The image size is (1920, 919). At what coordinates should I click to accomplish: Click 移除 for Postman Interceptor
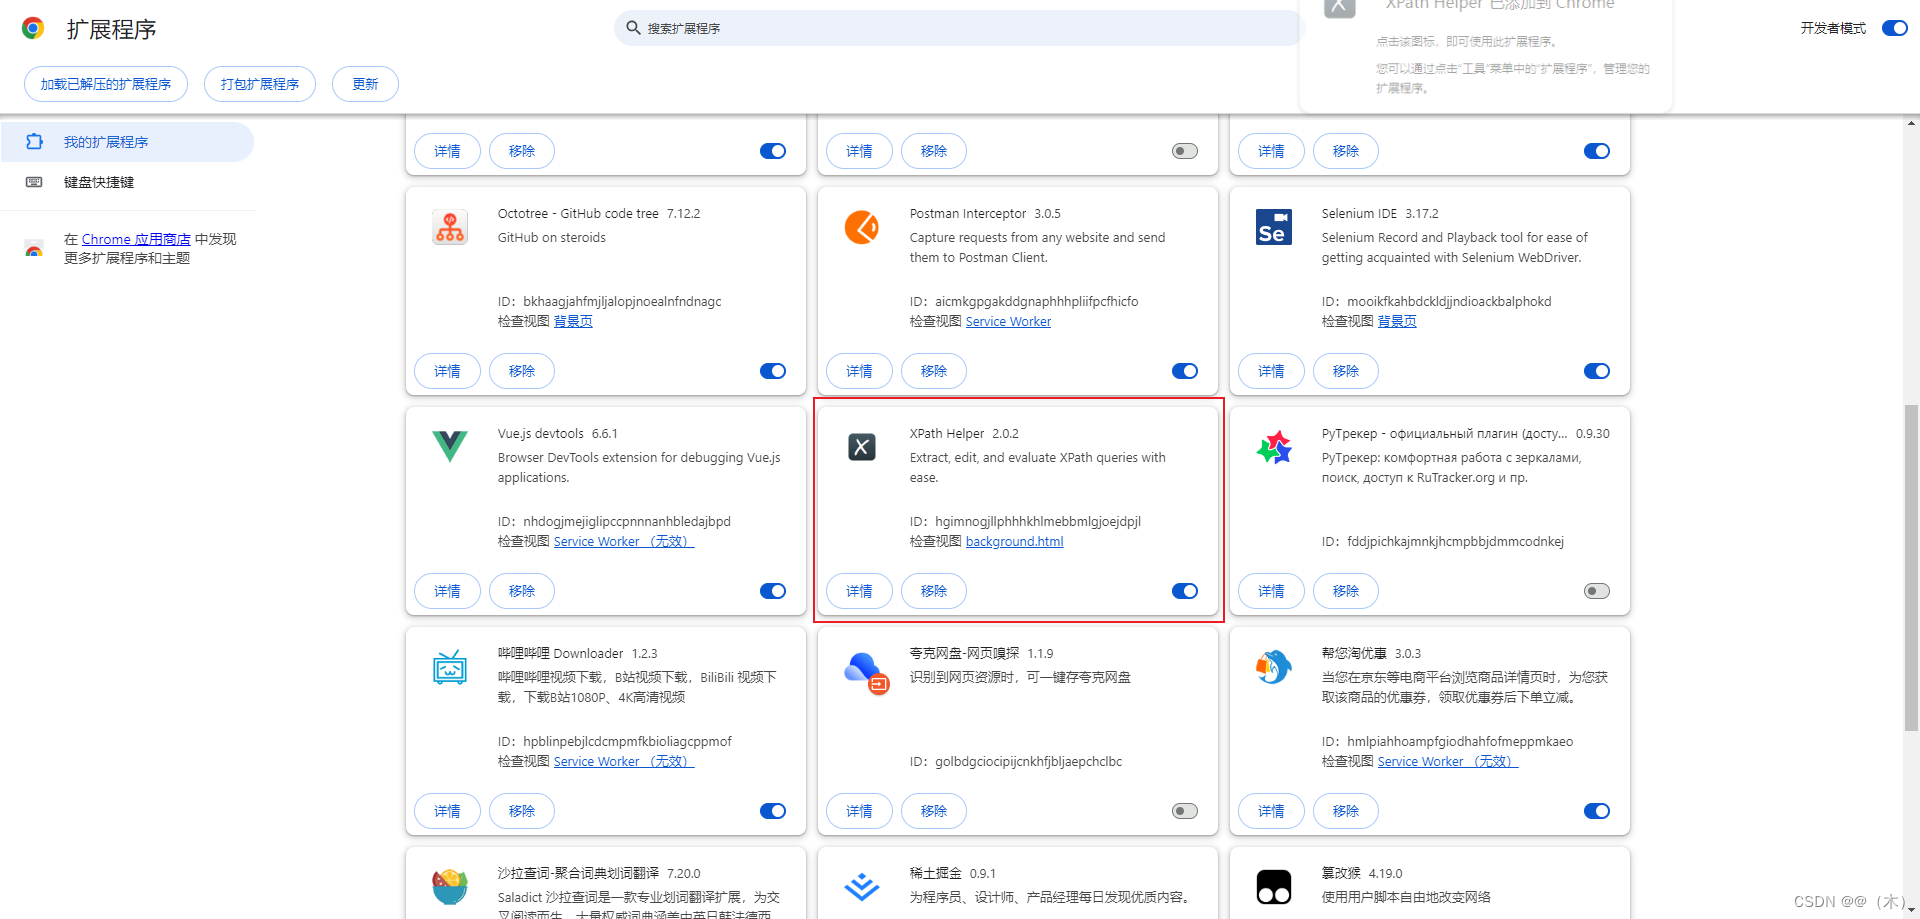(x=934, y=371)
